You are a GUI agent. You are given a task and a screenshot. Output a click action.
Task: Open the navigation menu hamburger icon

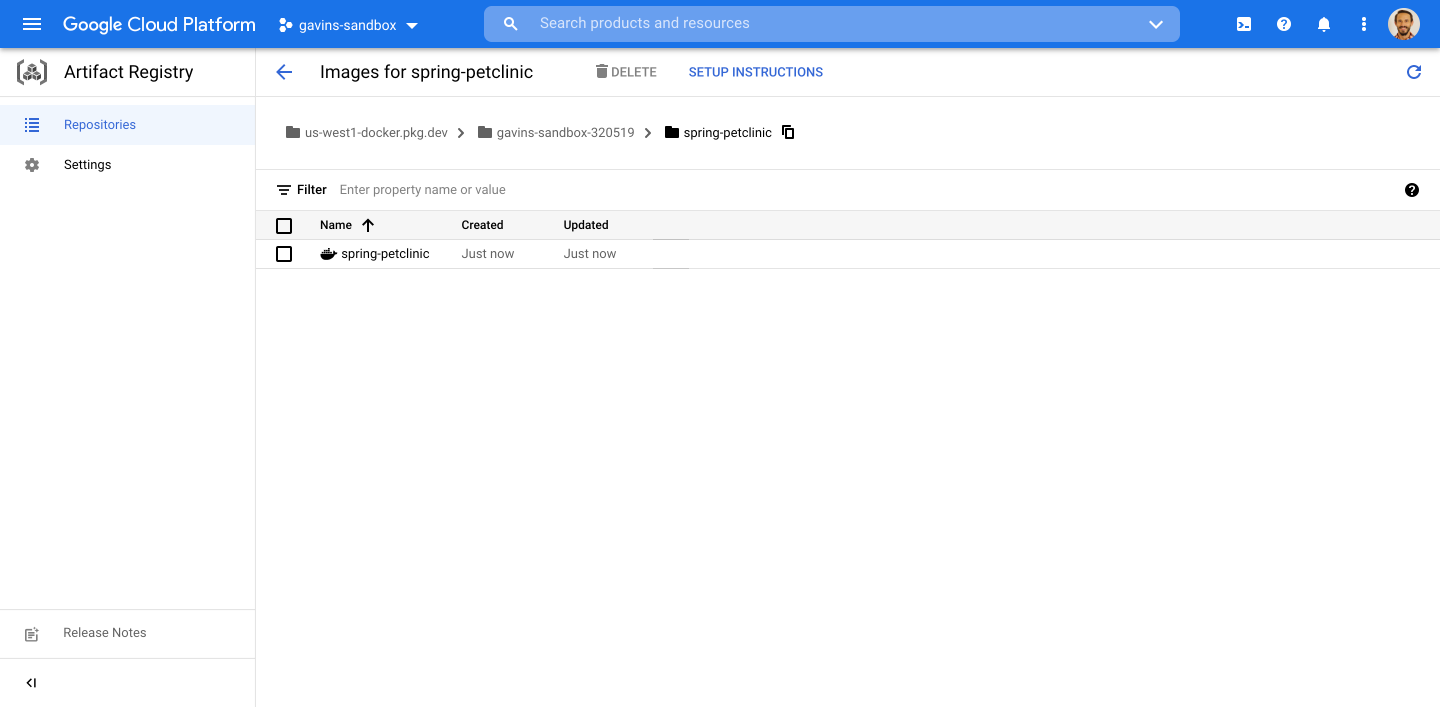32,24
